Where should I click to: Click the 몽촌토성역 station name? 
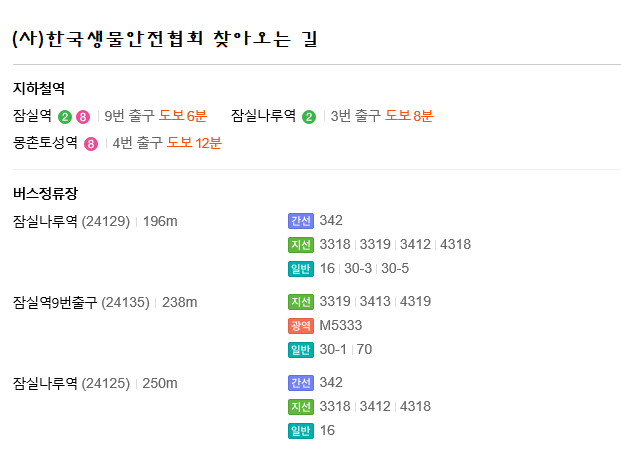coord(46,143)
